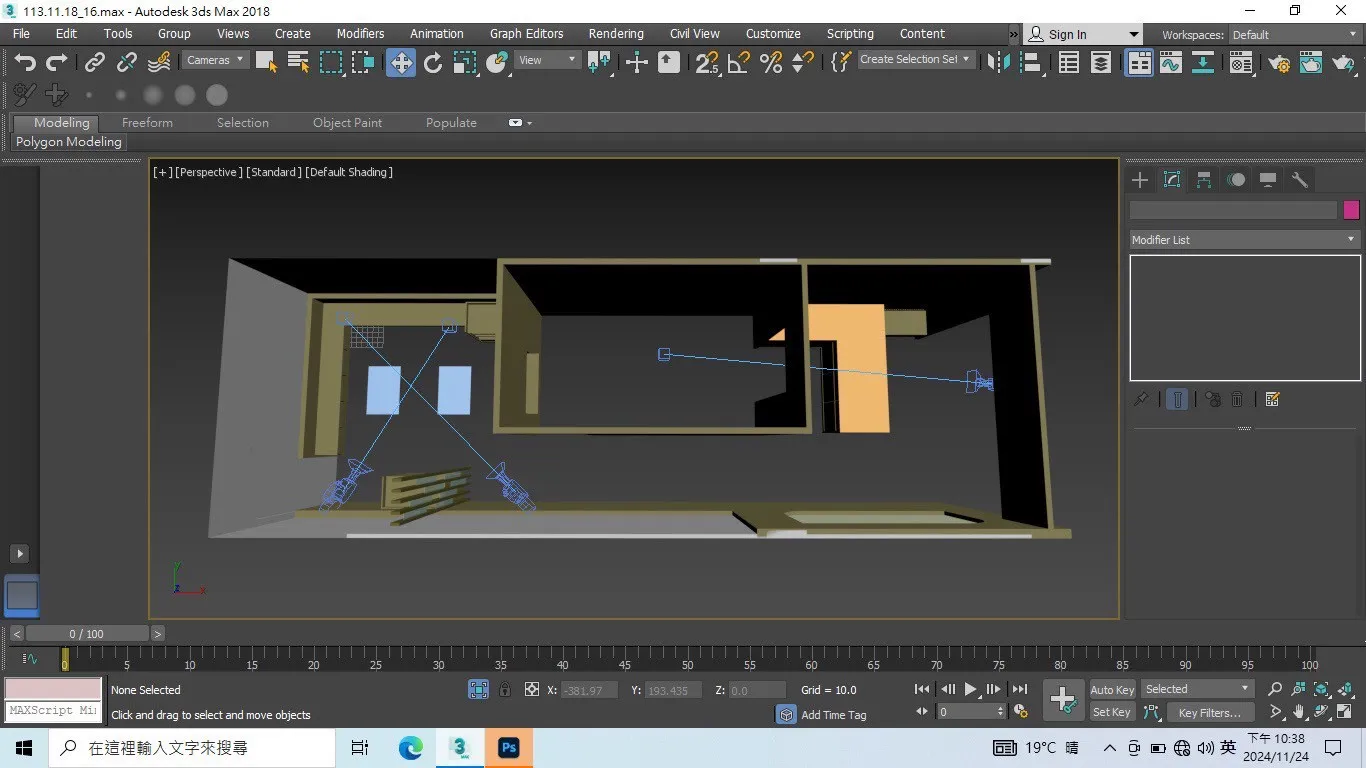Open the Cameras selection filter dropdown
Viewport: 1366px width, 768px height.
click(x=214, y=60)
